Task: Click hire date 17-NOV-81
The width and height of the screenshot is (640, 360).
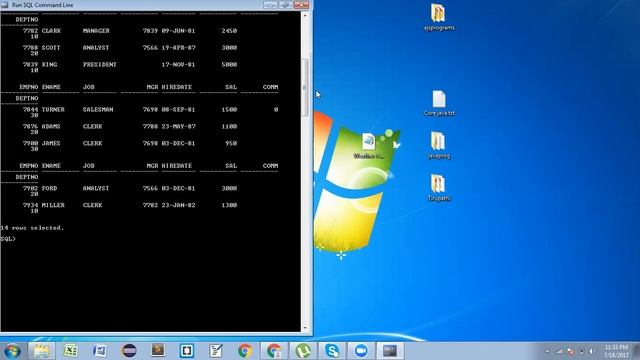Action: (x=178, y=64)
